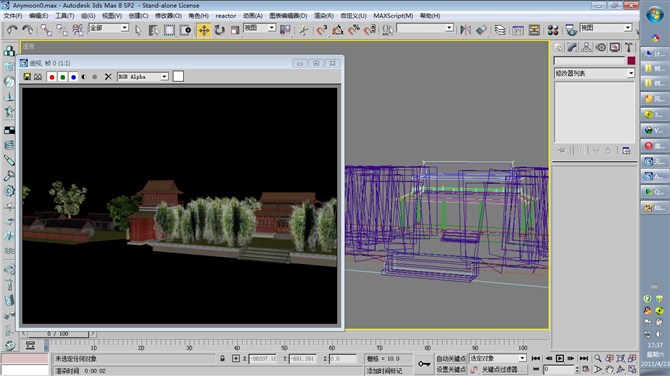This screenshot has height=376, width=670.
Task: Click the Use Pivot Point Center icon
Action: [x=285, y=30]
